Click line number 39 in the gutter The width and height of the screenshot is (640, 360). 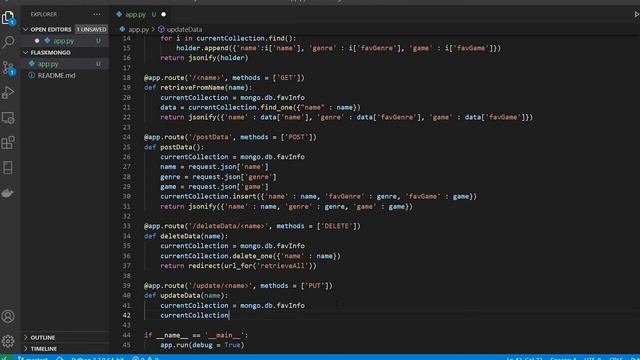click(x=127, y=286)
